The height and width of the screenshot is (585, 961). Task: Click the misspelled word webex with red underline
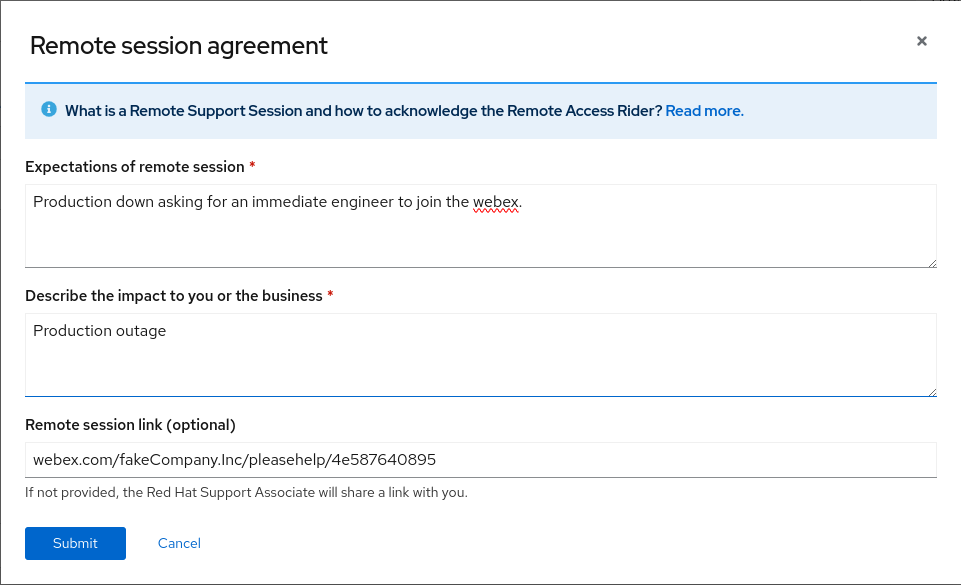[x=496, y=202]
